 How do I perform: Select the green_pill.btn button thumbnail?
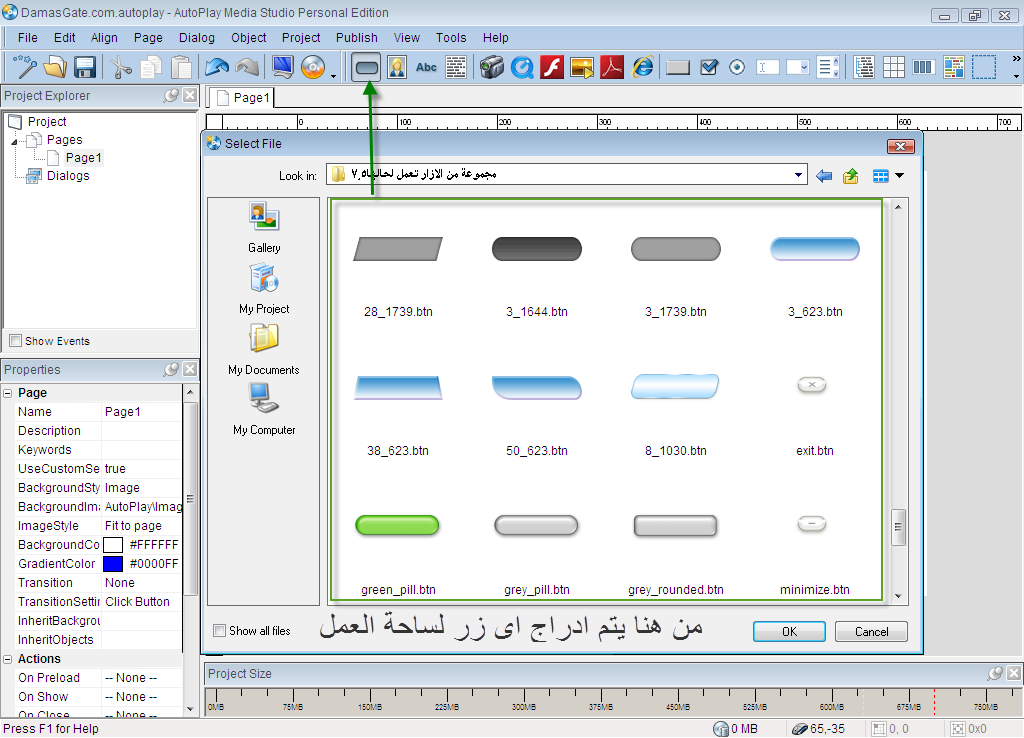(x=397, y=525)
